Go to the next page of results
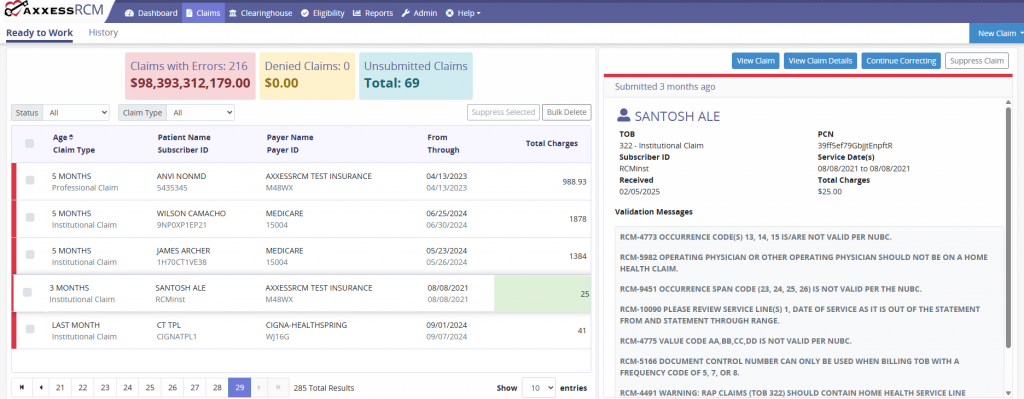The image size is (1024, 399). [259, 387]
